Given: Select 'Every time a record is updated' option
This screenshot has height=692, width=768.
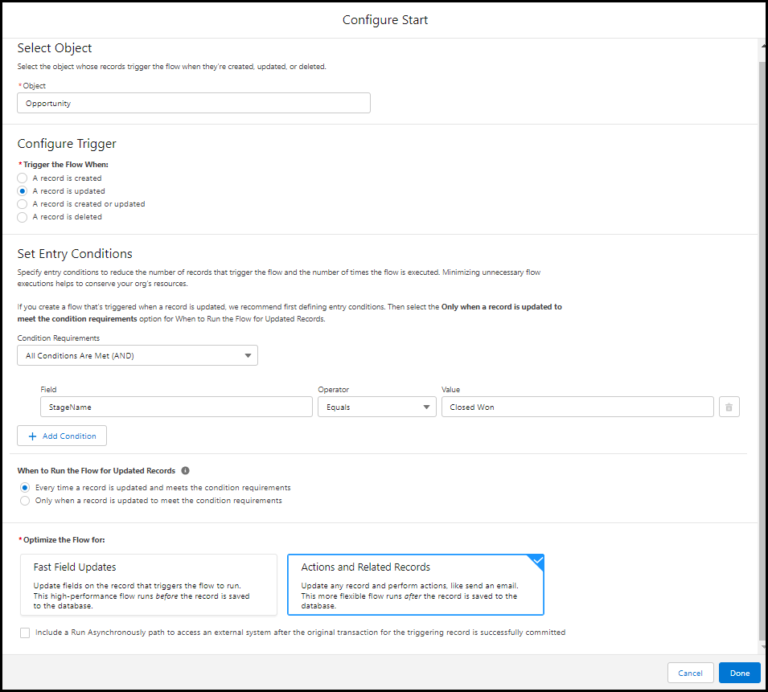Looking at the screenshot, I should [x=25, y=488].
